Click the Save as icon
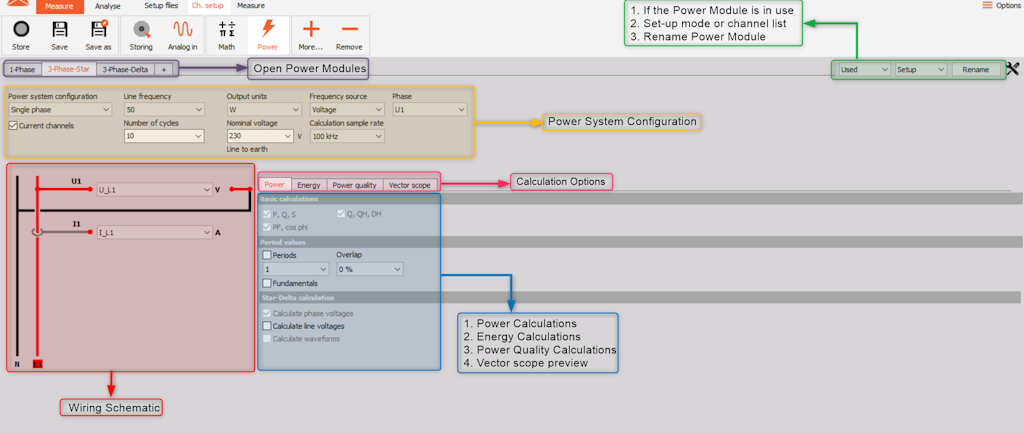The image size is (1024, 433). 99,30
